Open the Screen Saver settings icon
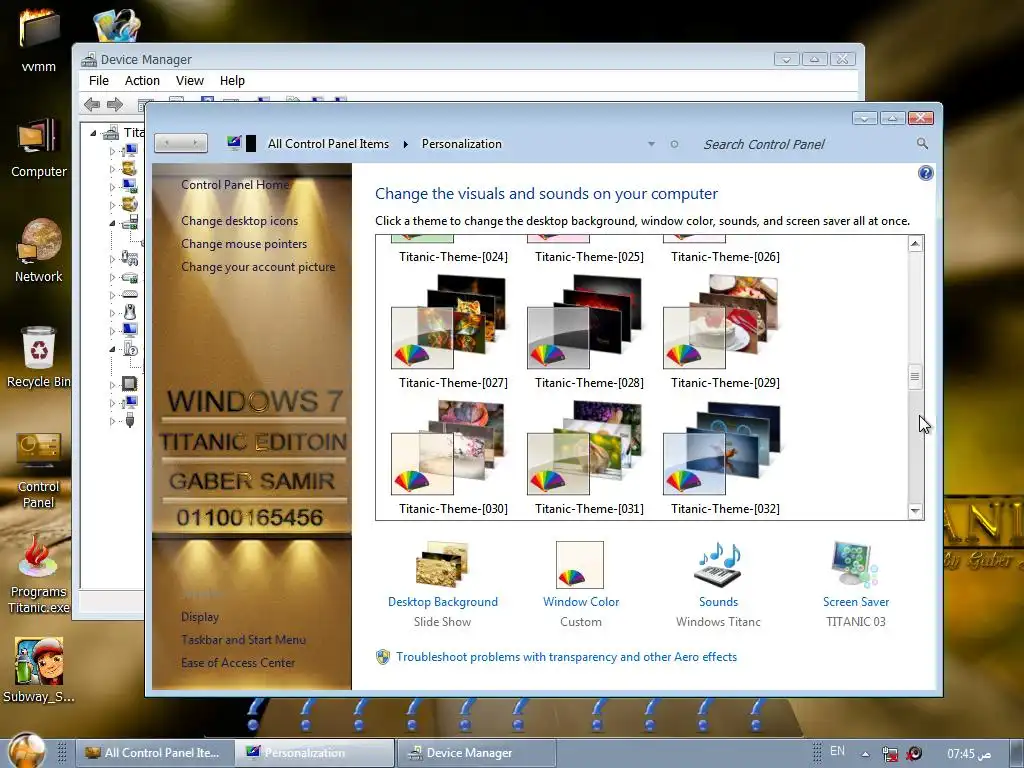 click(855, 564)
